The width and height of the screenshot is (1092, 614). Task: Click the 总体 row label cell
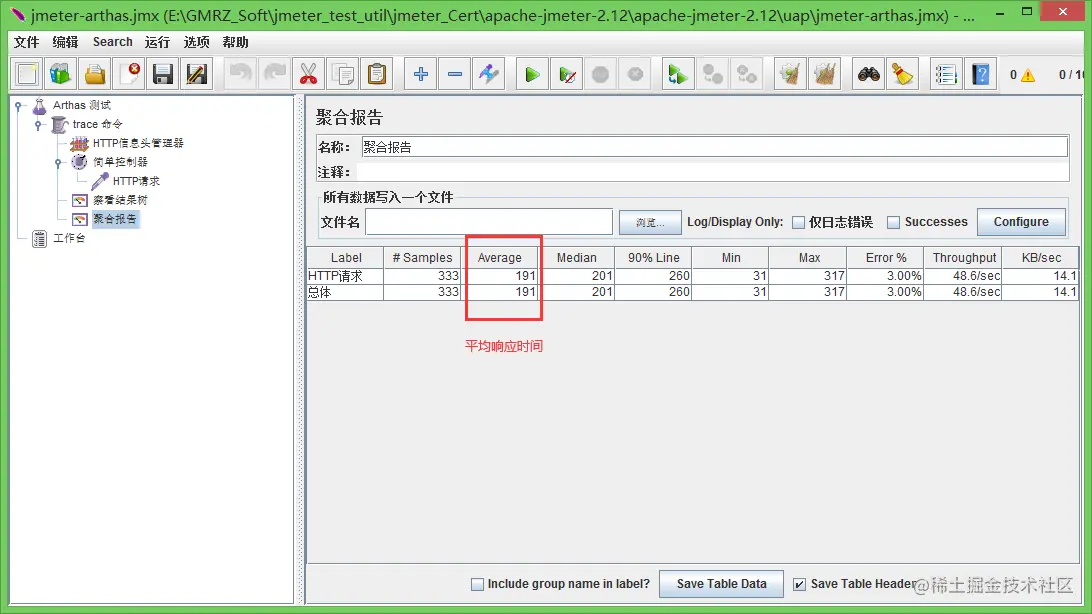[x=345, y=292]
